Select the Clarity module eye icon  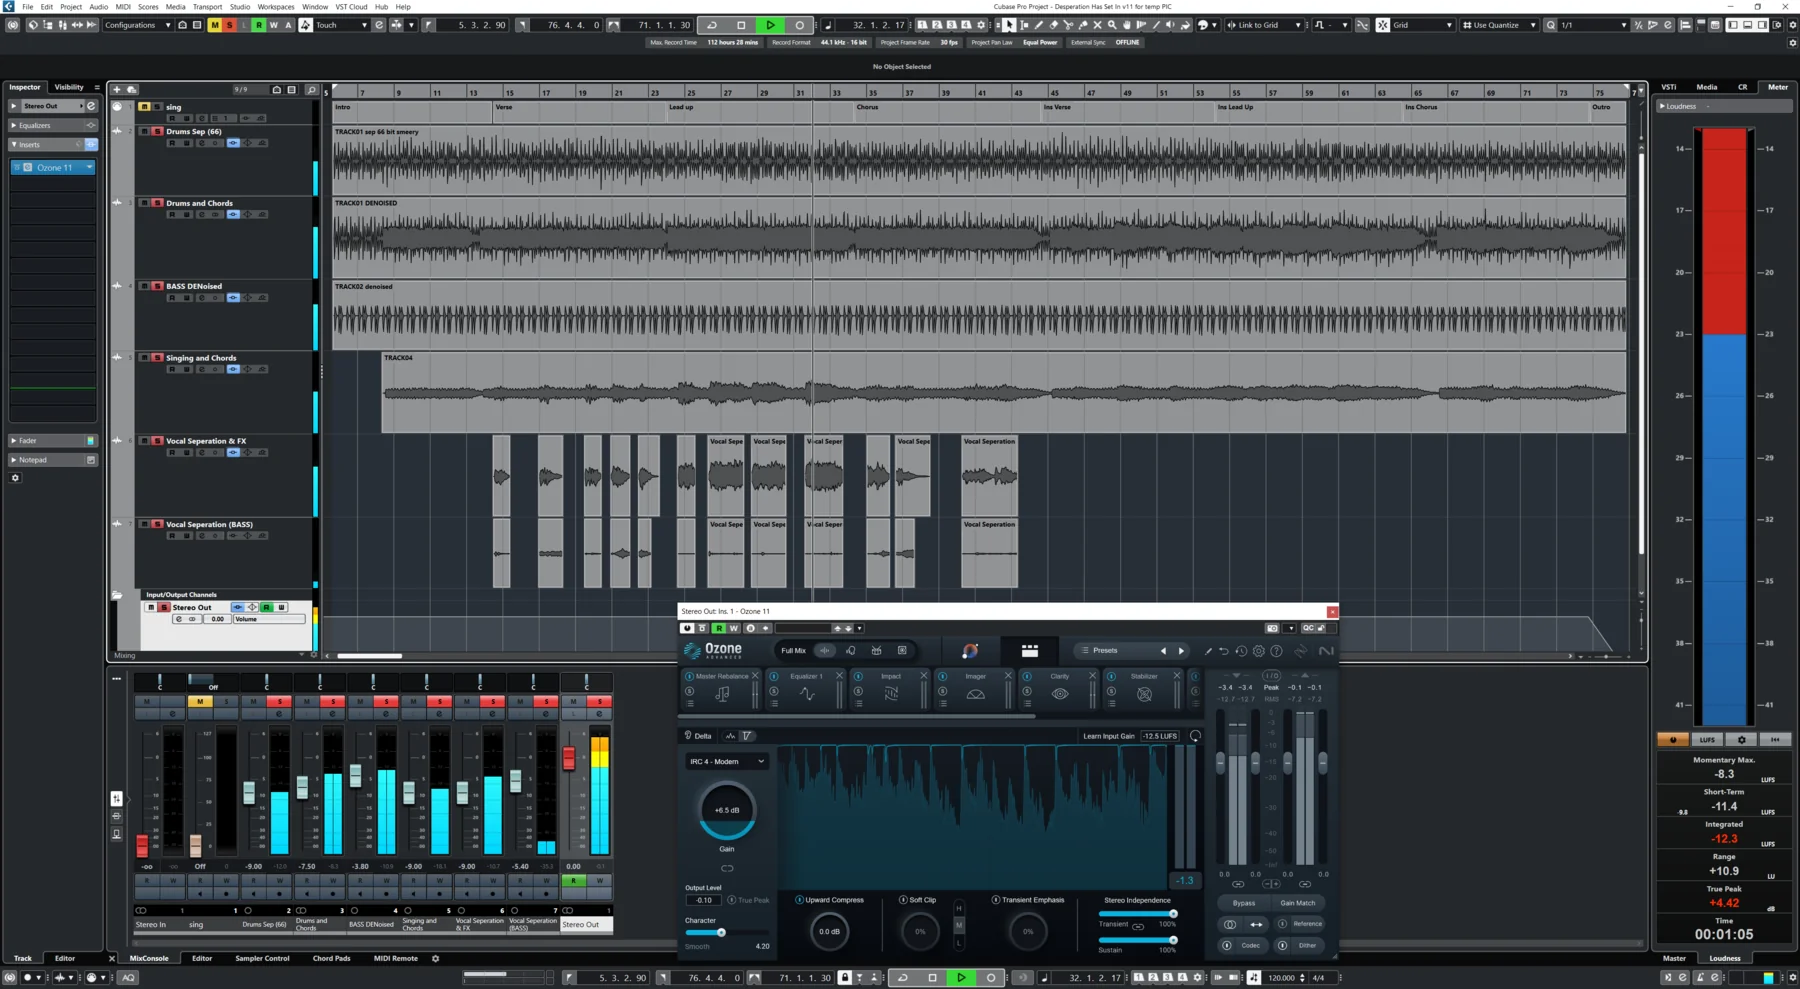click(x=1060, y=694)
